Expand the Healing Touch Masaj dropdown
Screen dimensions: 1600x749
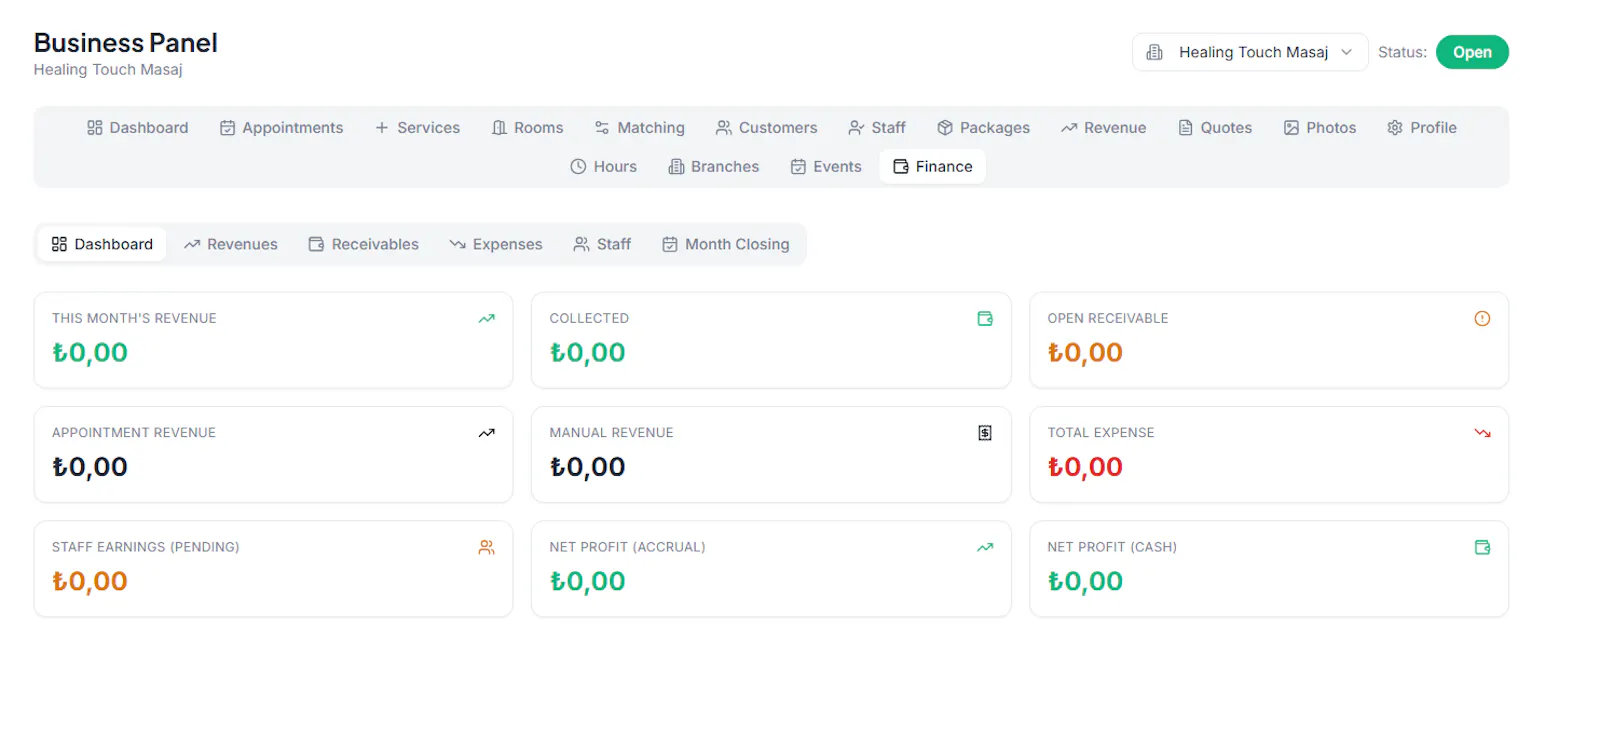[x=1250, y=52]
